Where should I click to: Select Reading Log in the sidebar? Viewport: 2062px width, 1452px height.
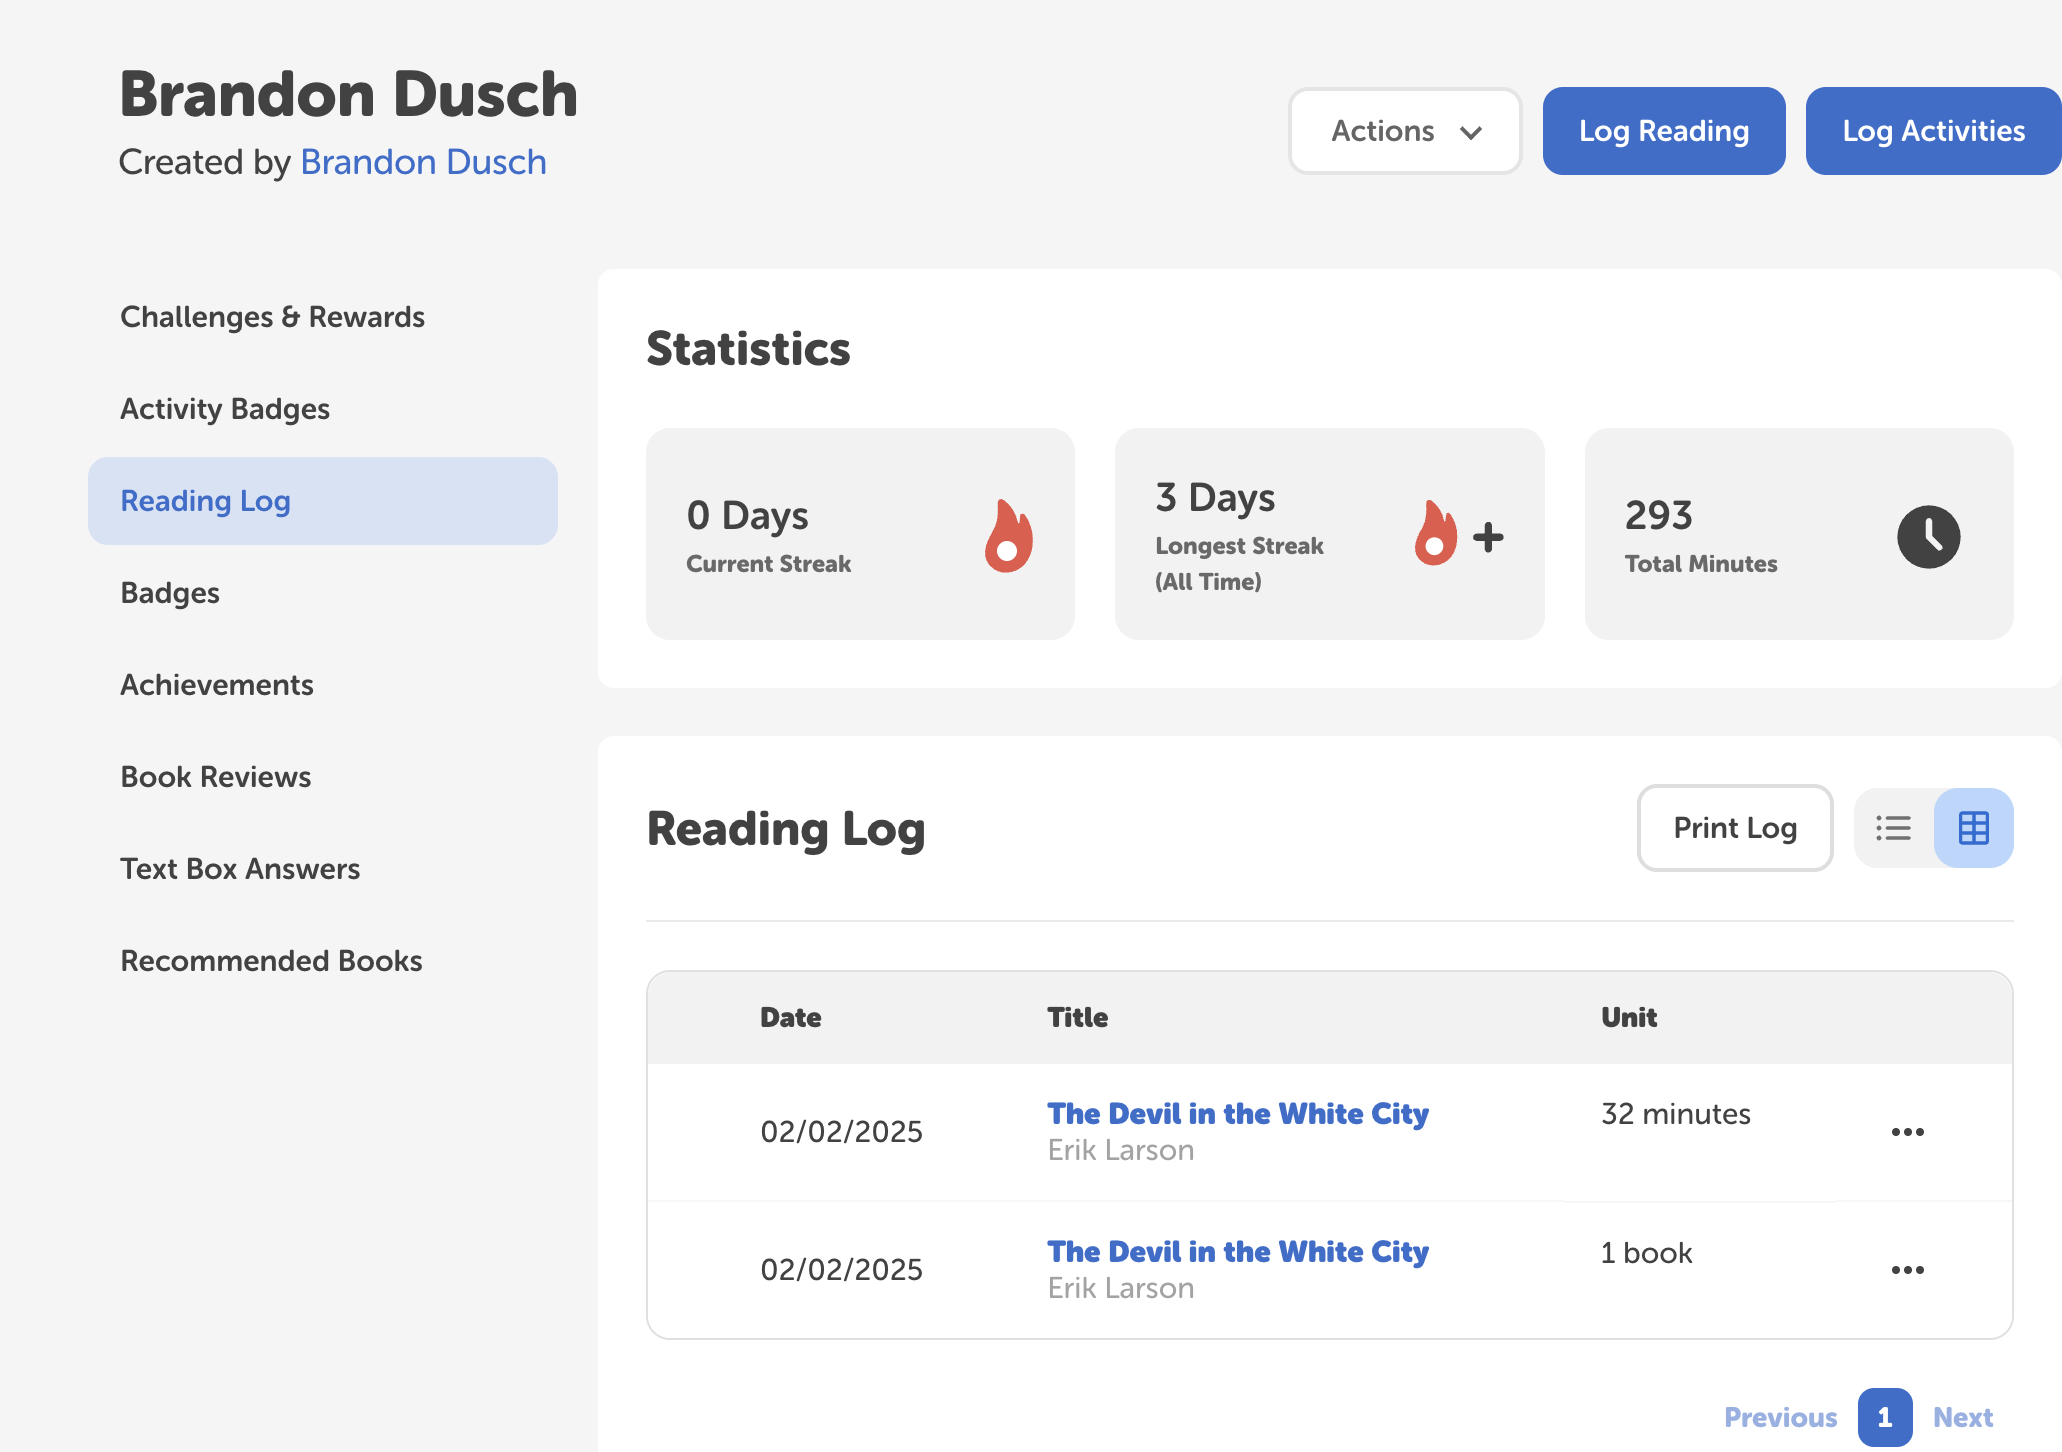click(x=205, y=500)
